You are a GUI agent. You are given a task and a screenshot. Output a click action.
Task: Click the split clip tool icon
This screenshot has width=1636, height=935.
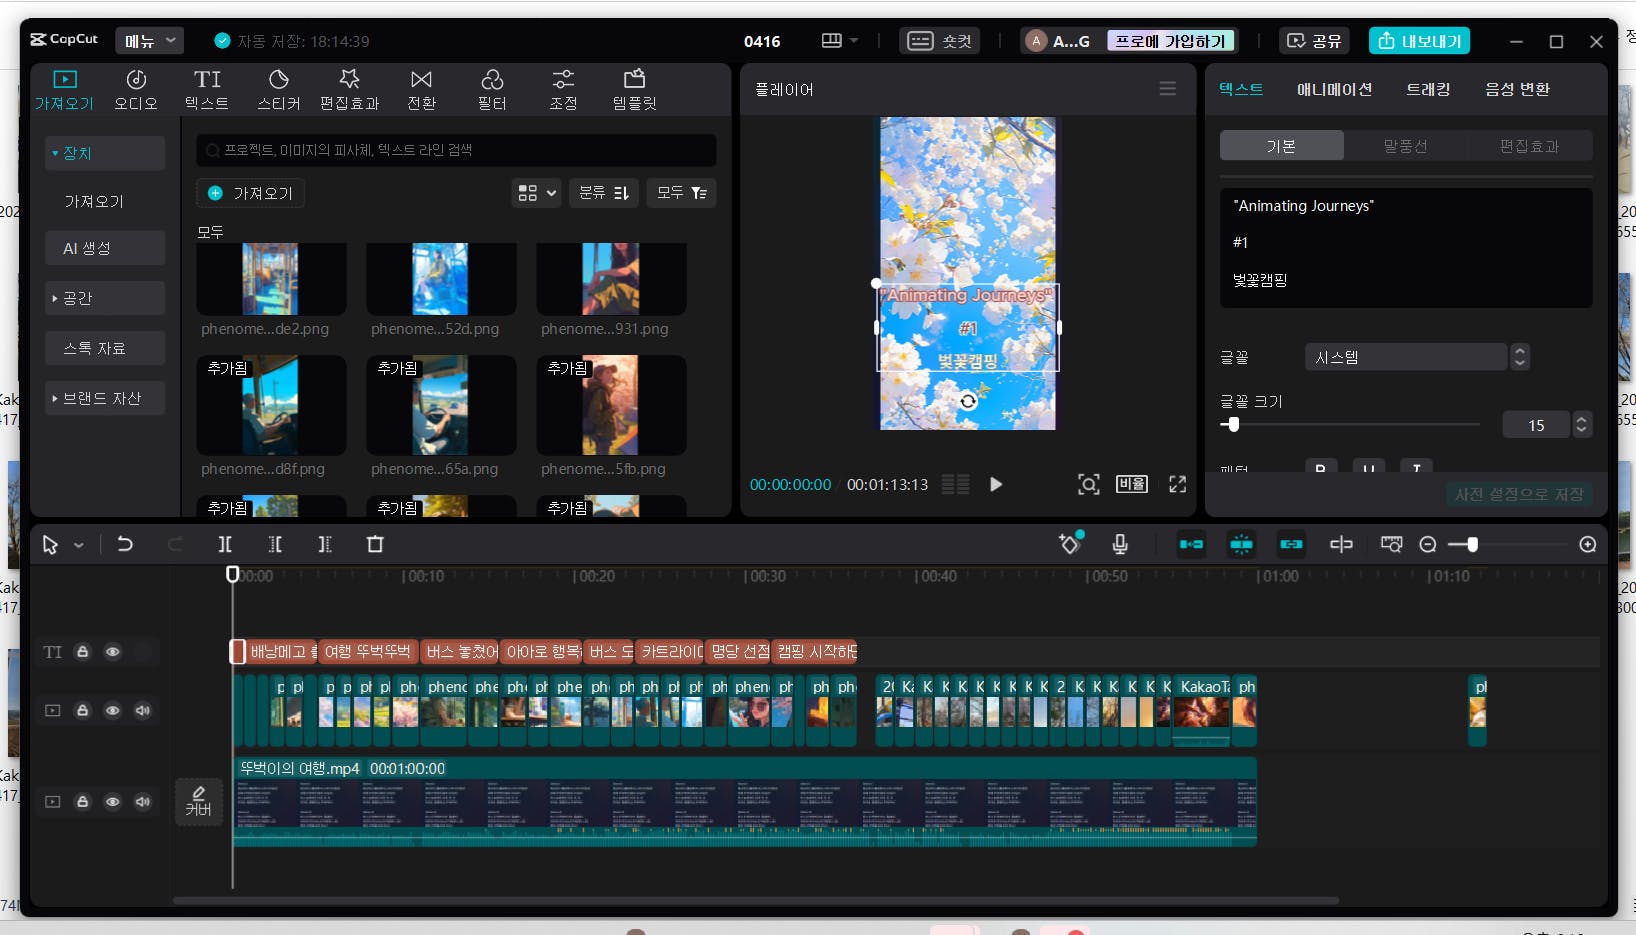click(225, 544)
